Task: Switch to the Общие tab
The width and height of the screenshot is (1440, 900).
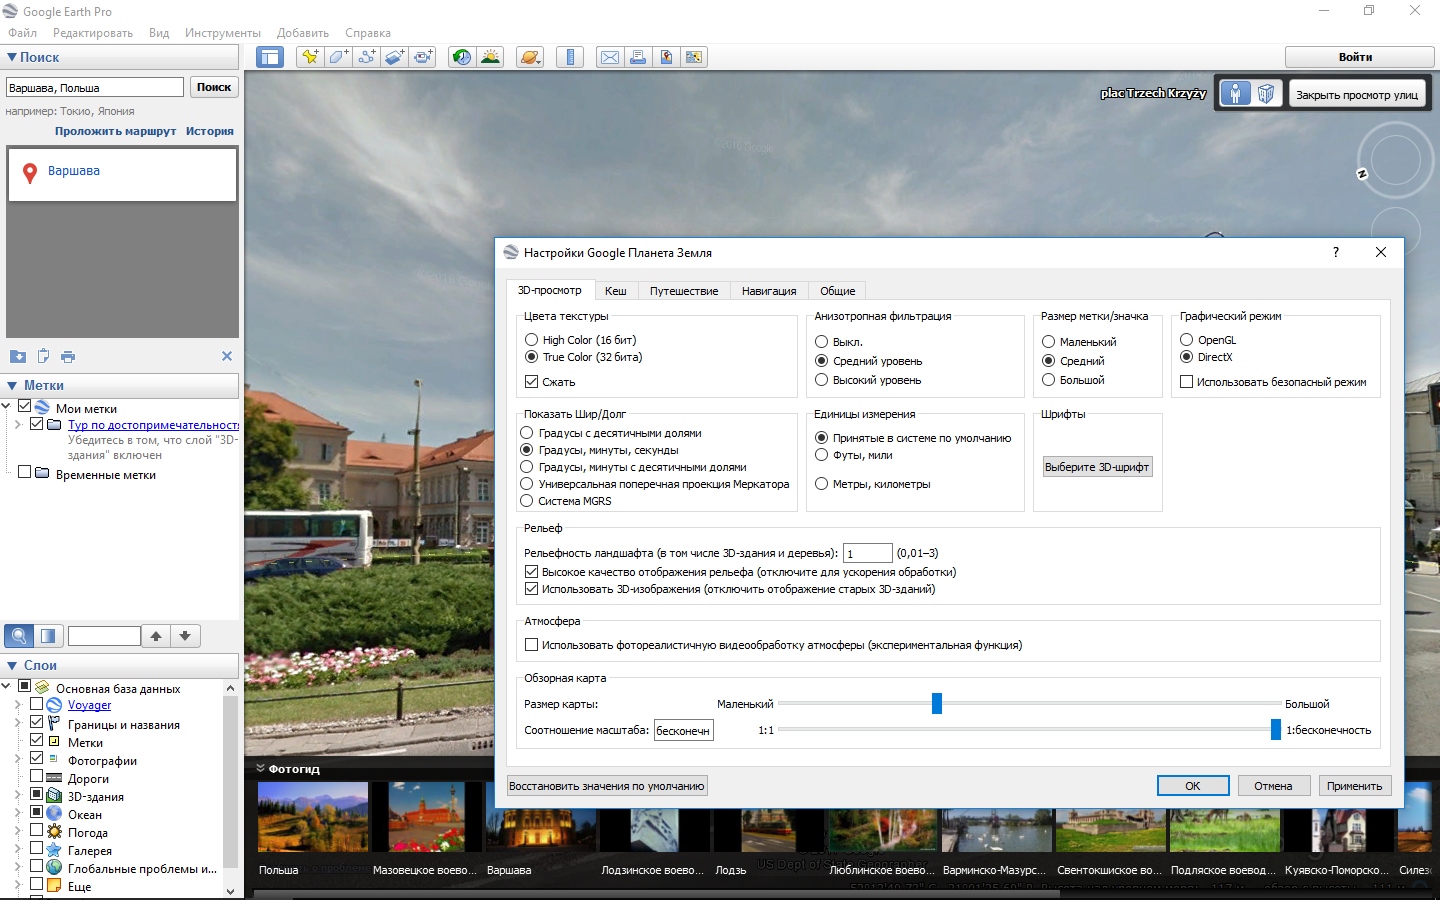Action: [x=837, y=291]
